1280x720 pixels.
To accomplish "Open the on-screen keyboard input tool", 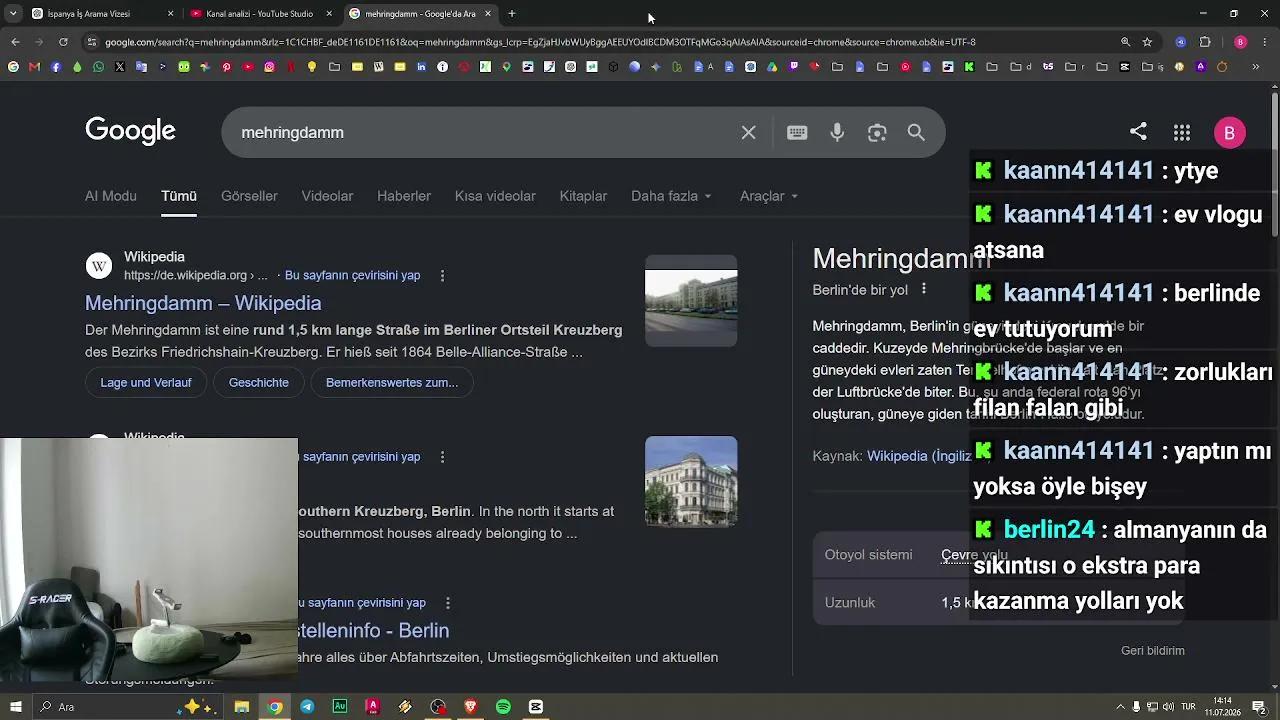I will [797, 132].
